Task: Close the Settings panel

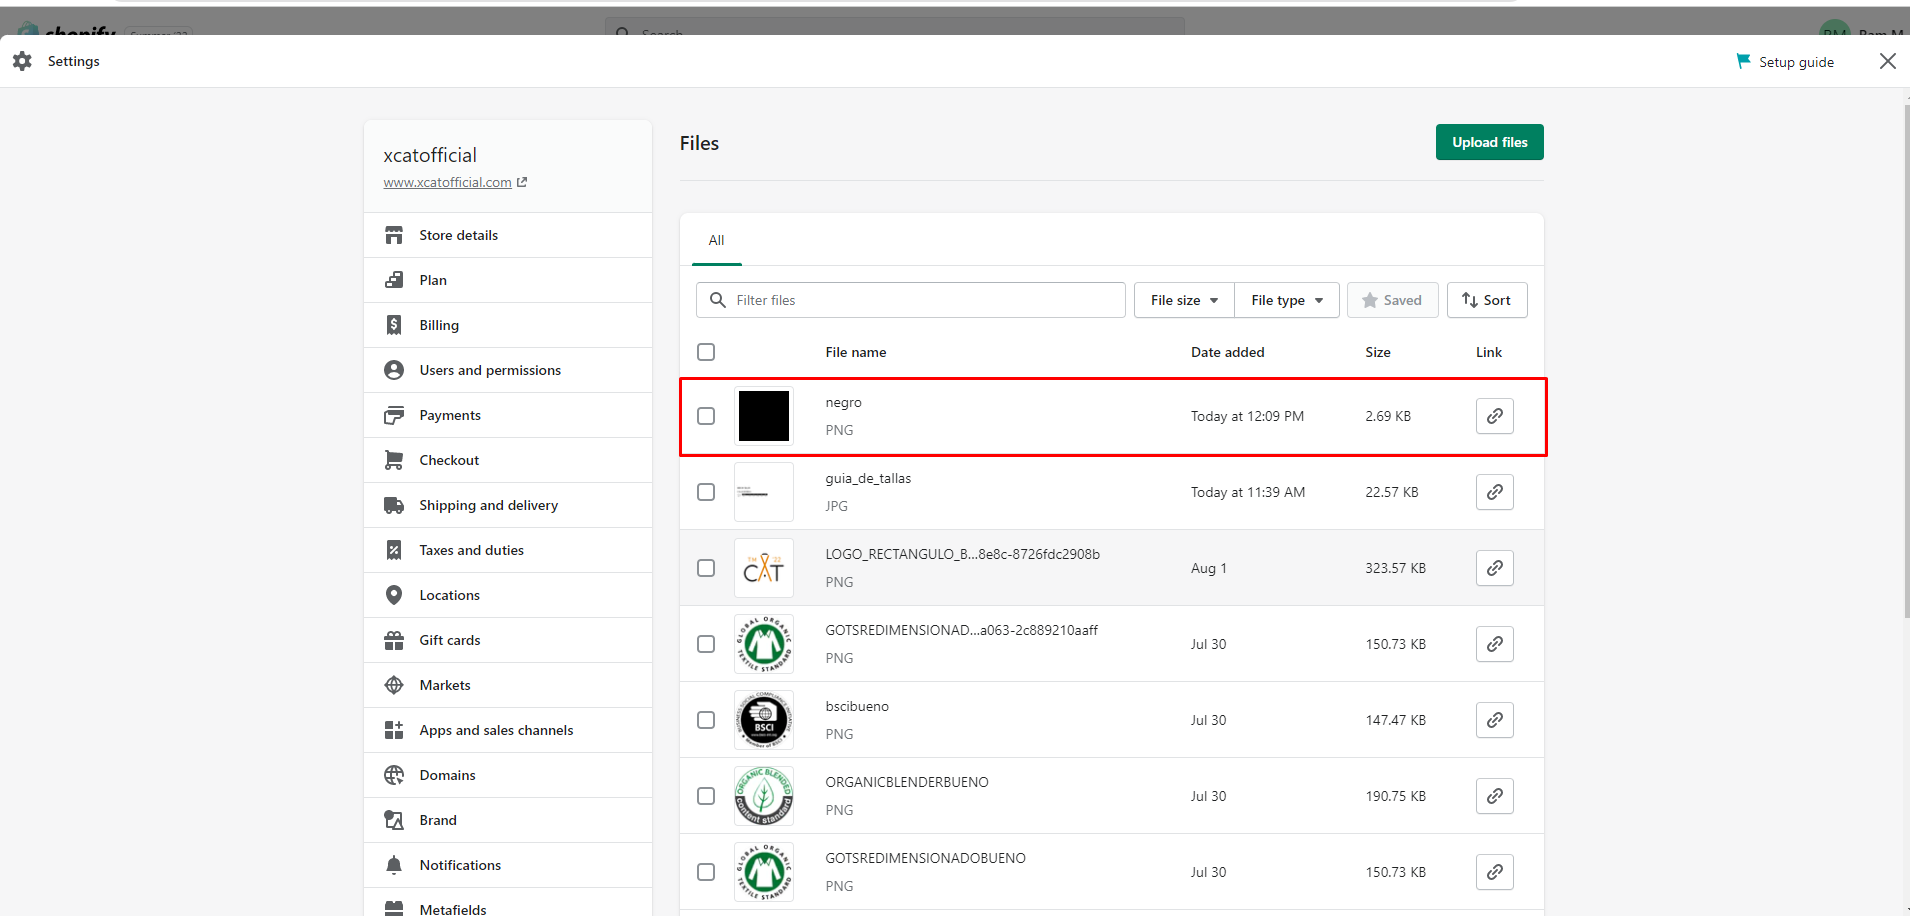Action: point(1887,61)
